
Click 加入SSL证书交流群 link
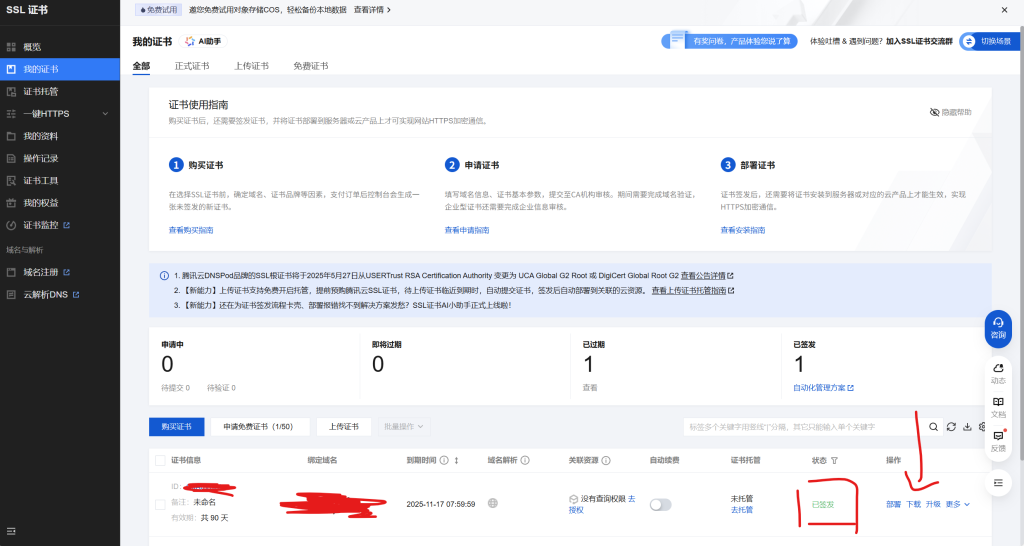click(919, 41)
